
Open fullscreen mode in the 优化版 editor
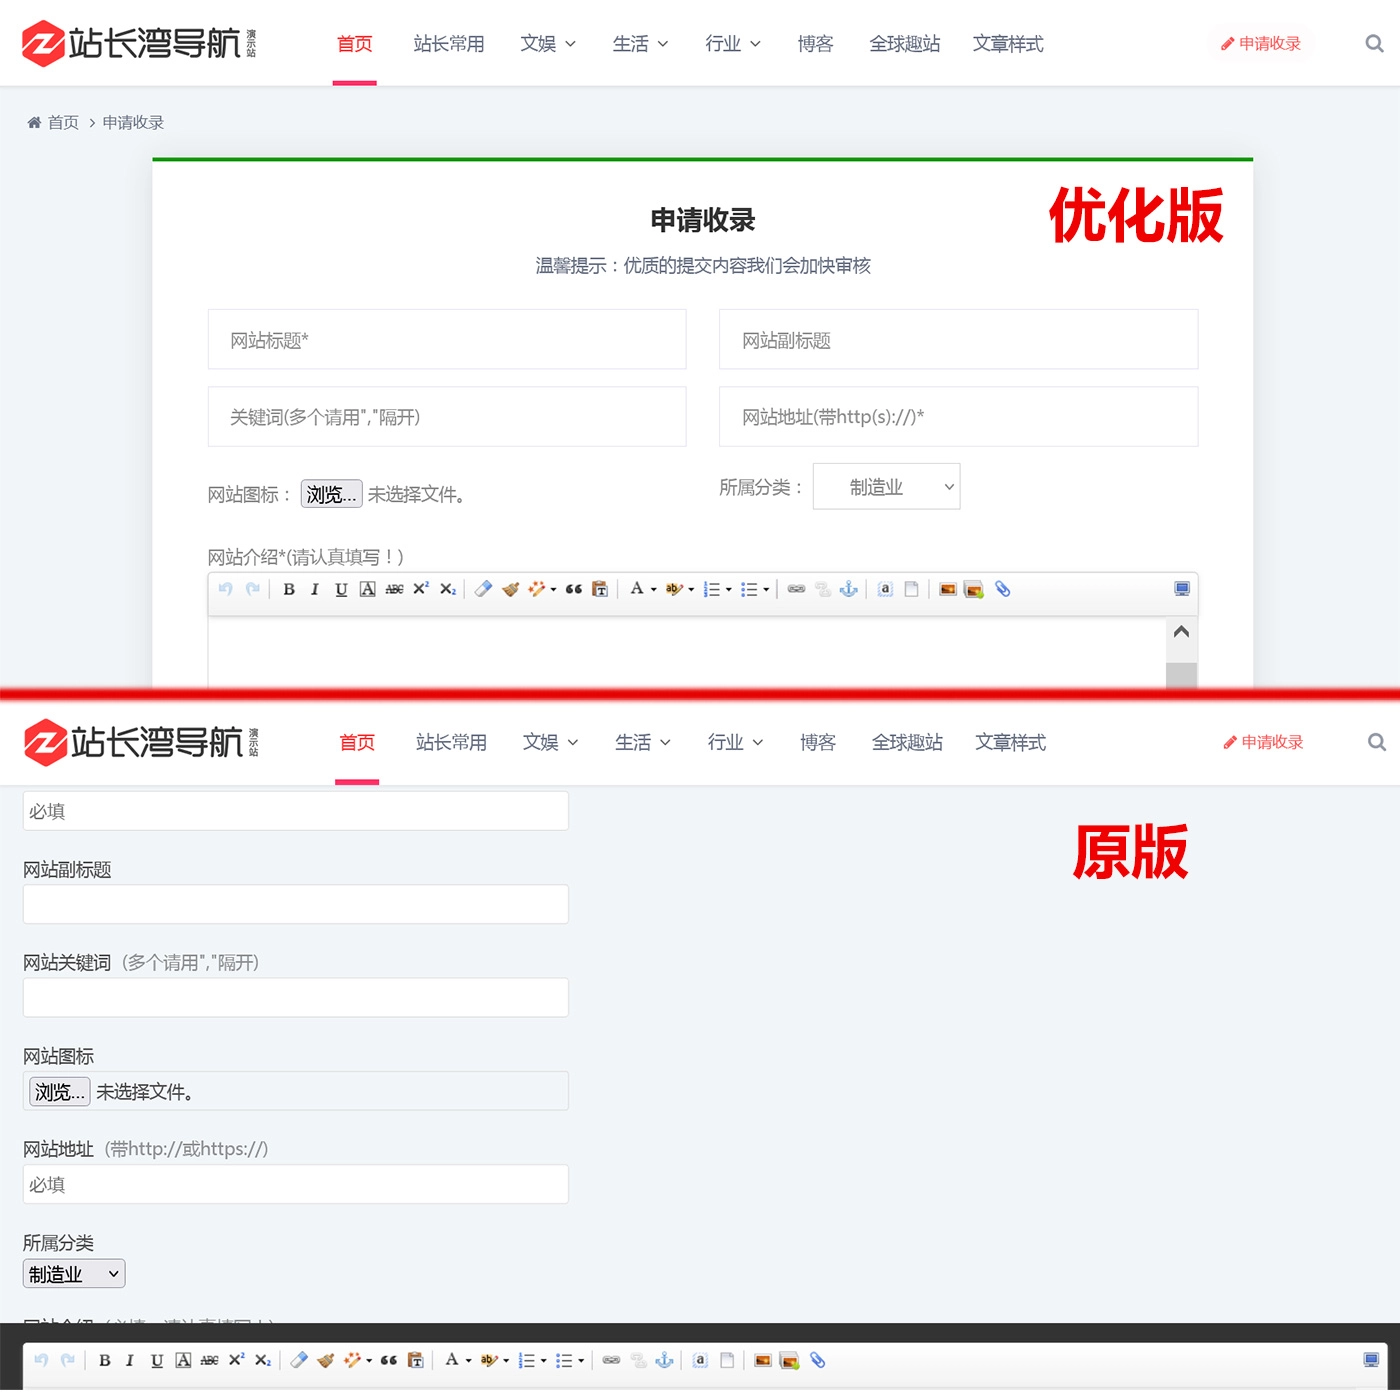pos(1181,589)
